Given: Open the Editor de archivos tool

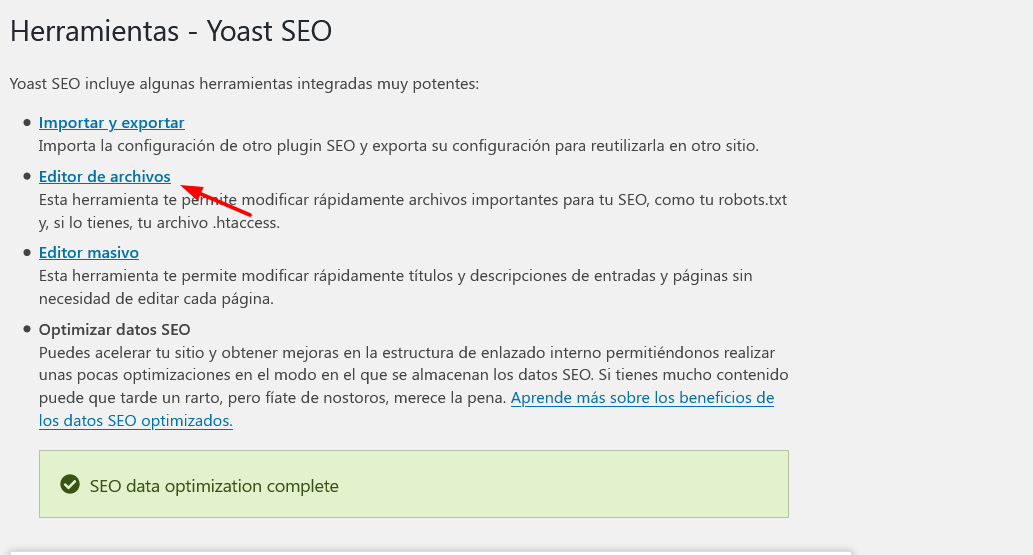Looking at the screenshot, I should point(104,177).
